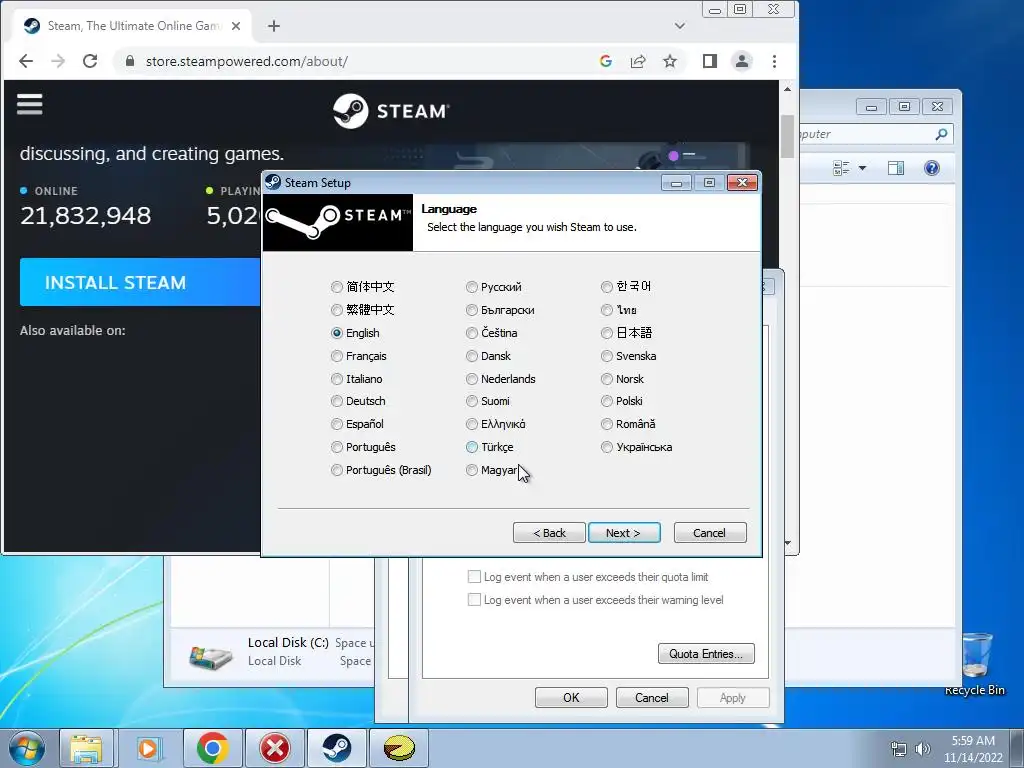Select Українська radio button
The height and width of the screenshot is (768, 1024).
[607, 447]
